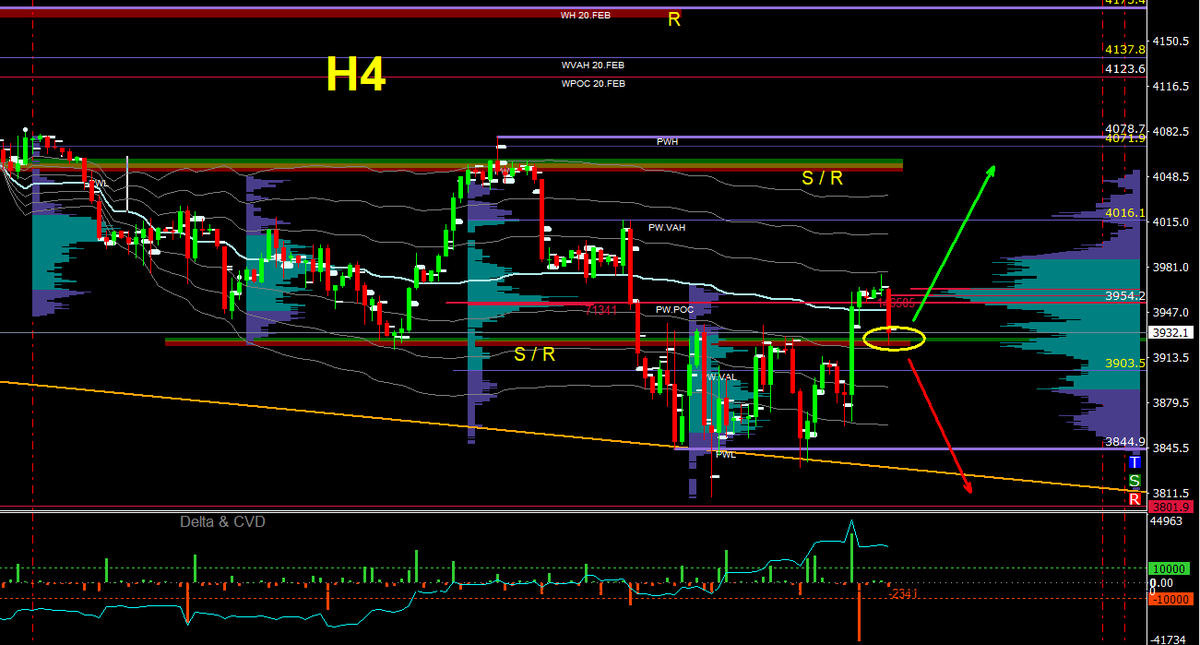
Task: Click the green S icon
Action: tap(1134, 481)
